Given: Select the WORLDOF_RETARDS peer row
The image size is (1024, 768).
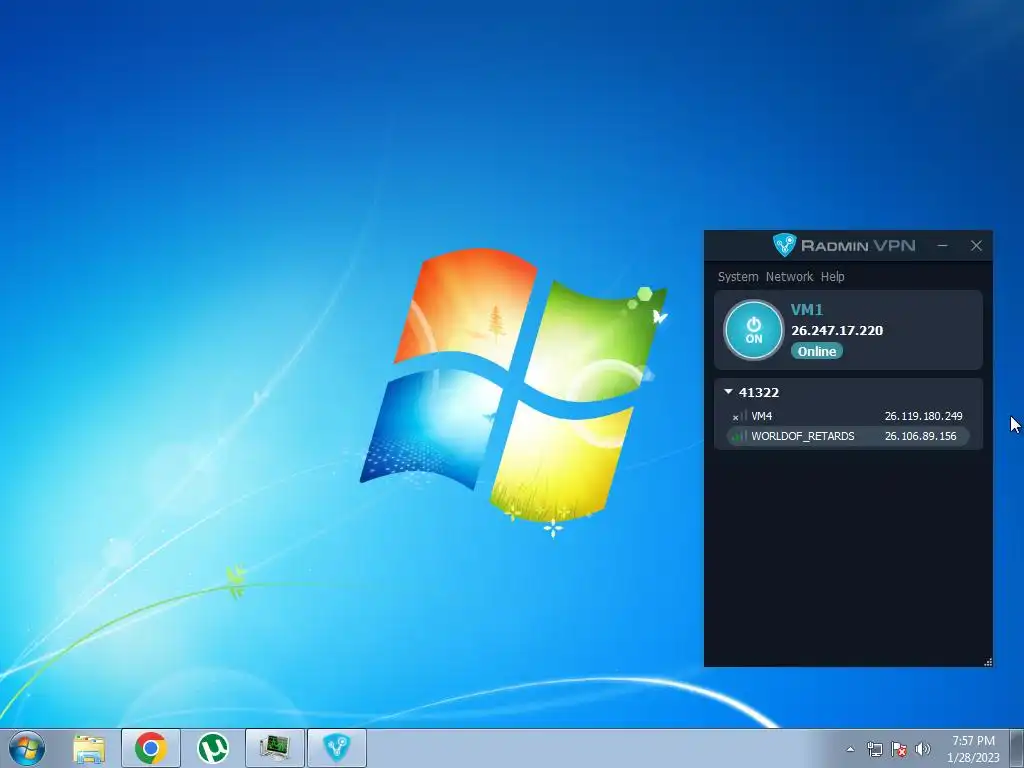Looking at the screenshot, I should tap(848, 436).
